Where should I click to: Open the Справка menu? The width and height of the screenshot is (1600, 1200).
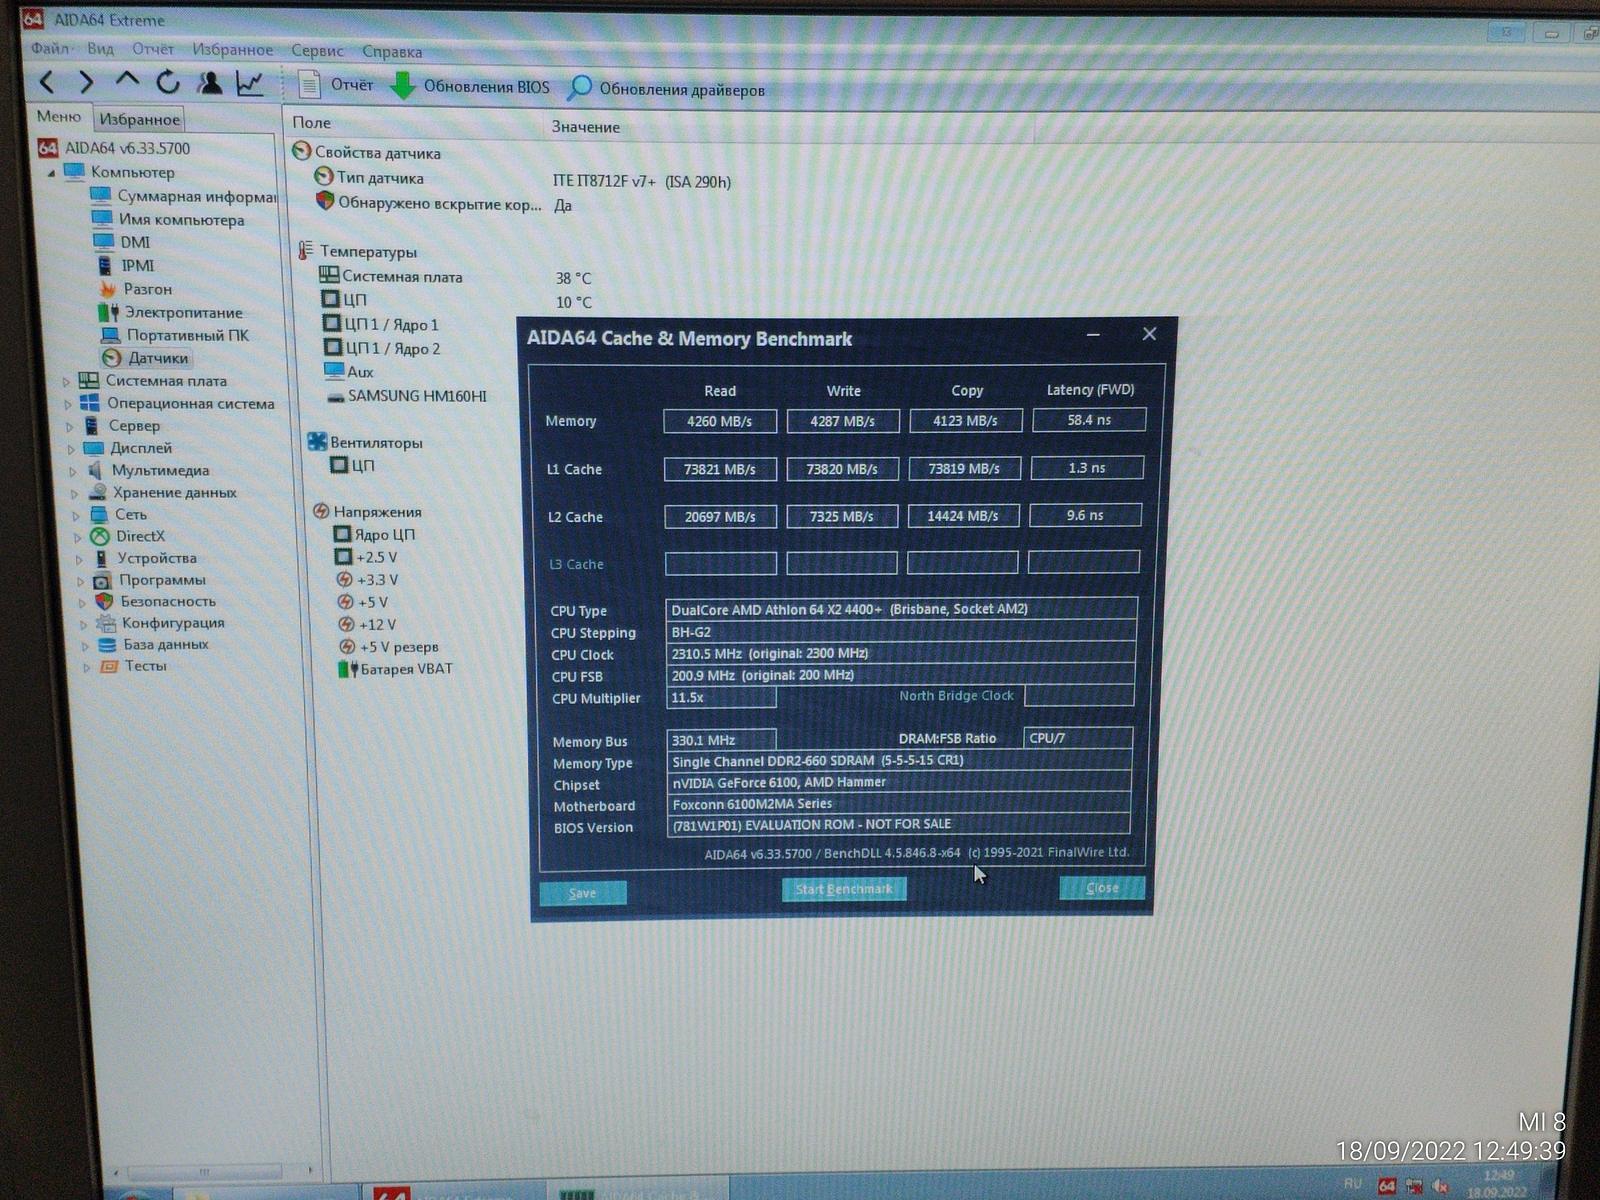click(392, 52)
